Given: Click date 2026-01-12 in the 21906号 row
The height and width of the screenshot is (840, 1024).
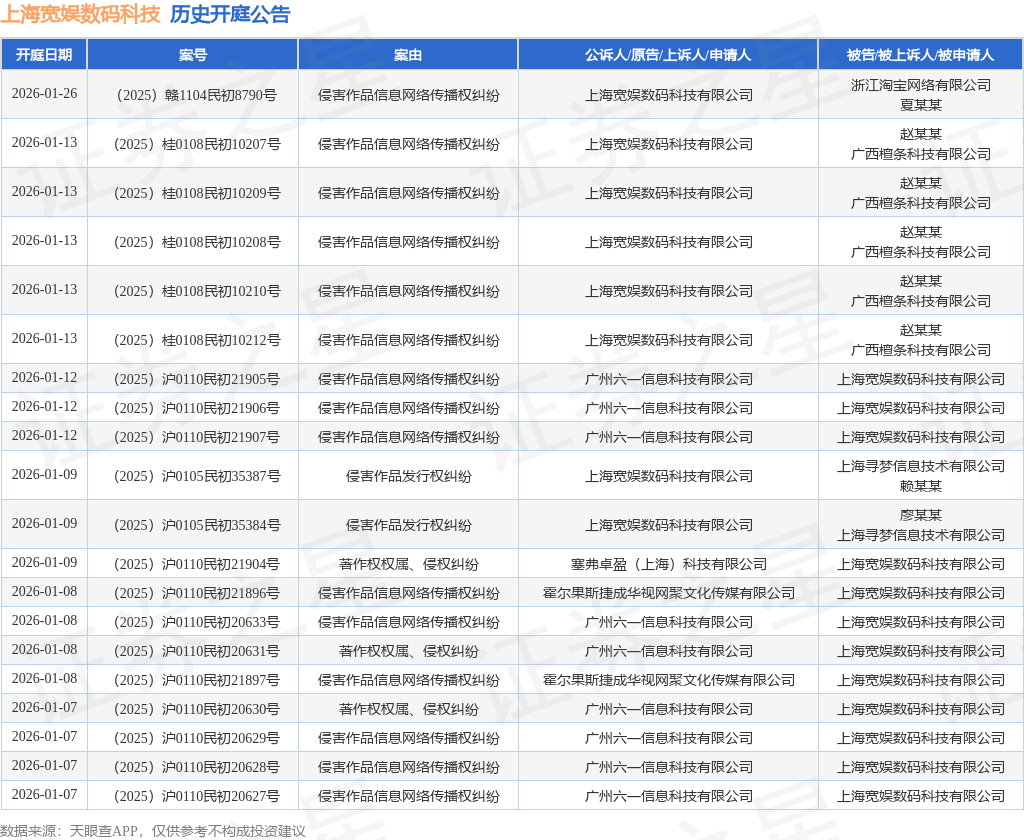Looking at the screenshot, I should [x=44, y=406].
